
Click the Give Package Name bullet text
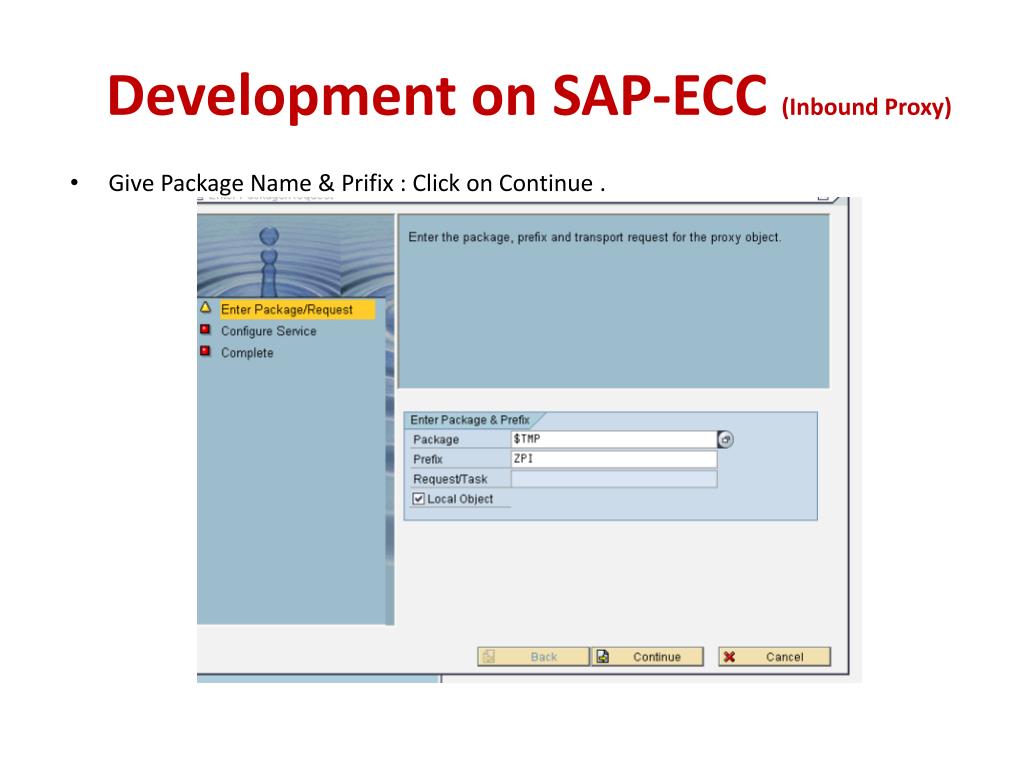point(357,183)
